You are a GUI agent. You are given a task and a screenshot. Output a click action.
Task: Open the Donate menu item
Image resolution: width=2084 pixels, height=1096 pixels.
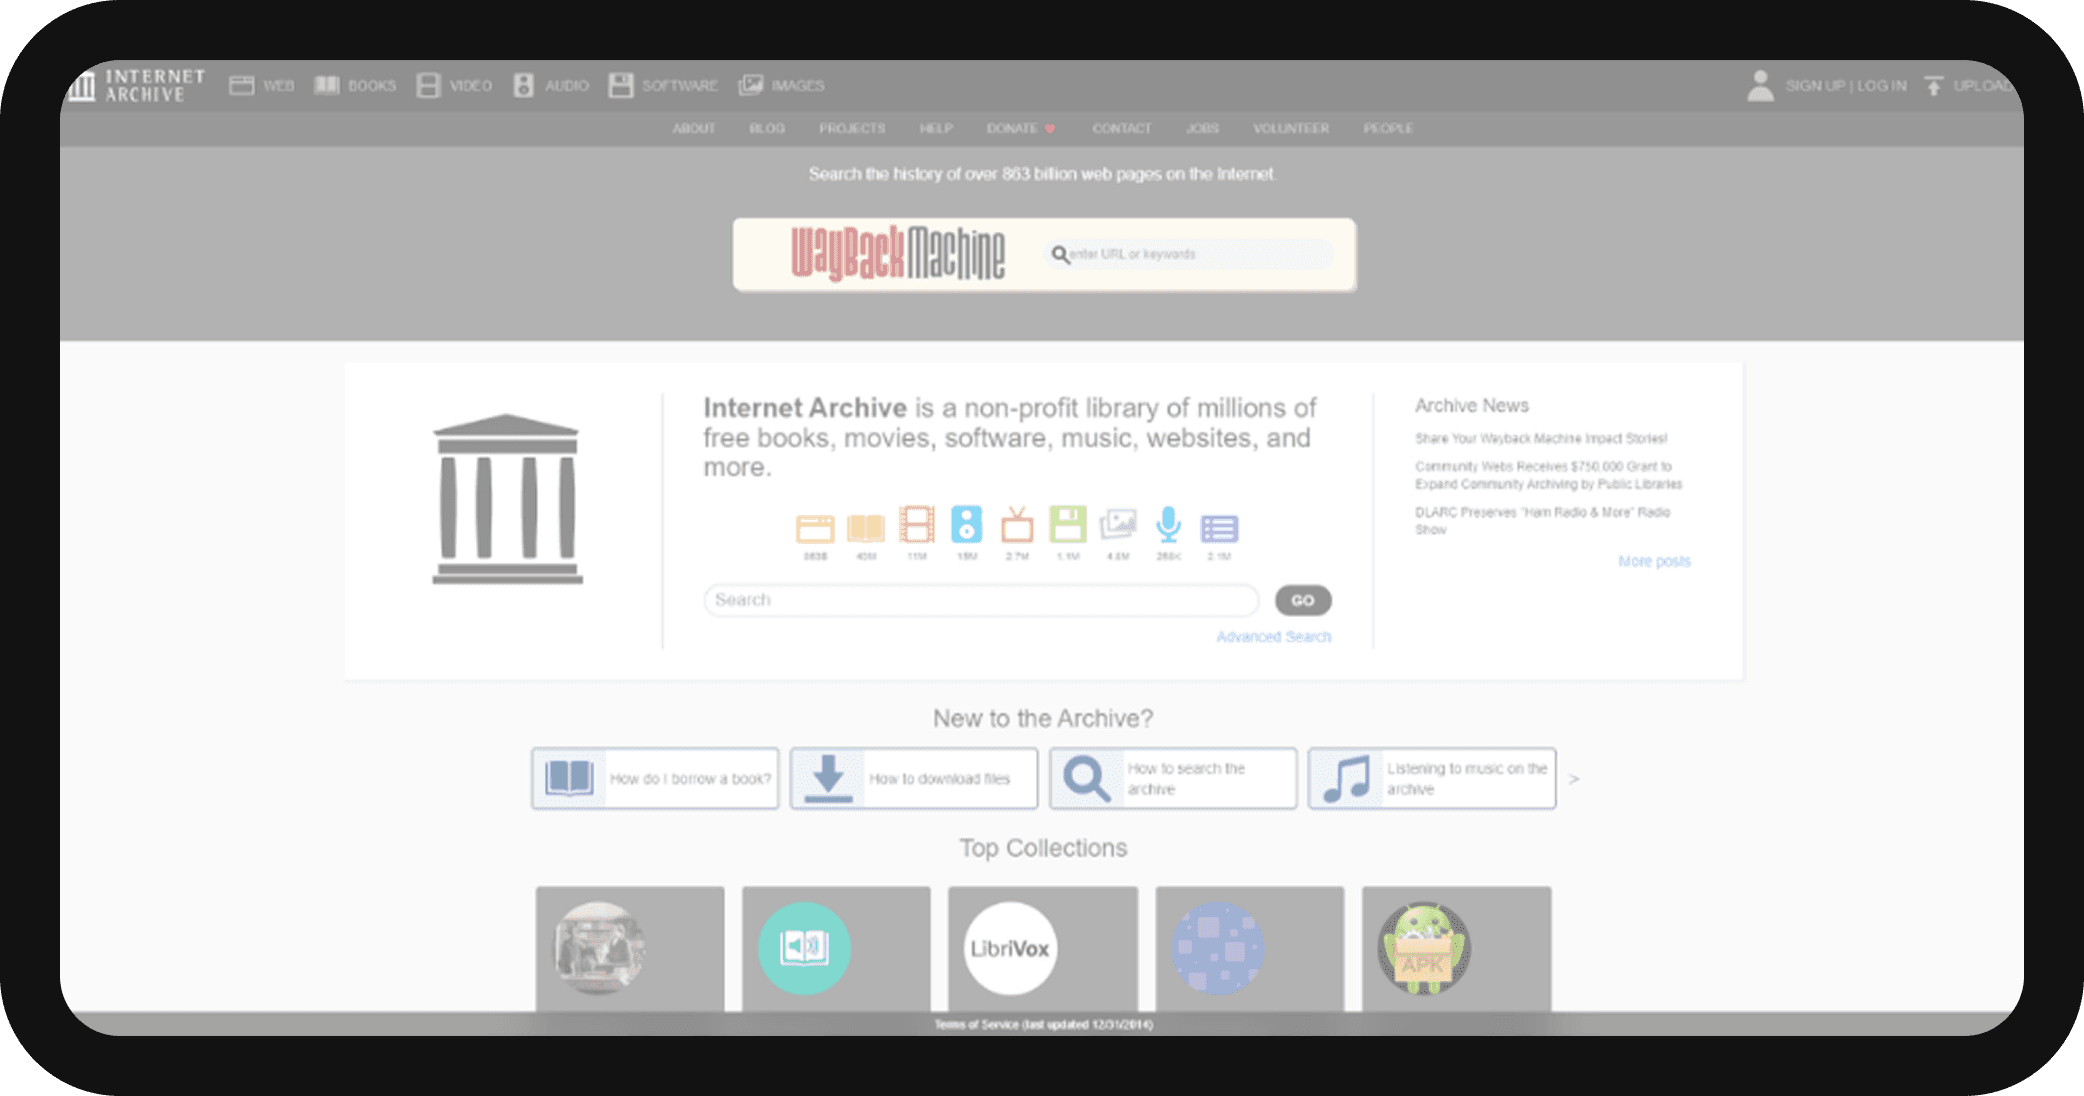pos(1021,129)
